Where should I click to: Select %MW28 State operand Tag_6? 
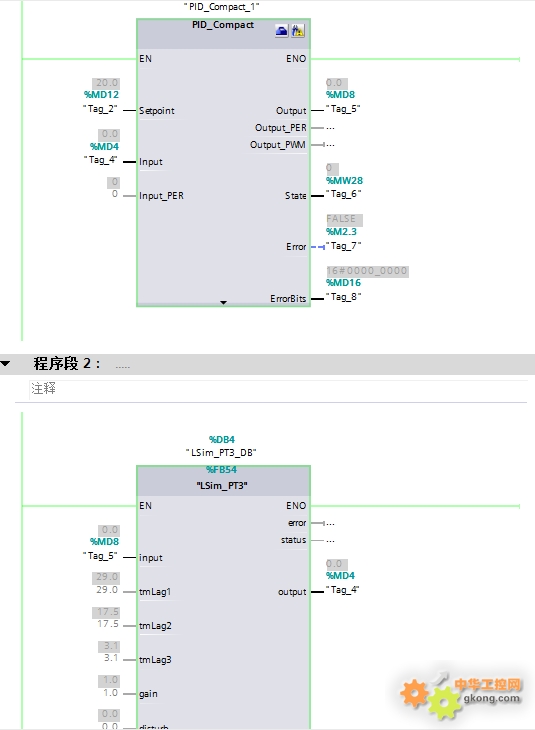point(343,194)
